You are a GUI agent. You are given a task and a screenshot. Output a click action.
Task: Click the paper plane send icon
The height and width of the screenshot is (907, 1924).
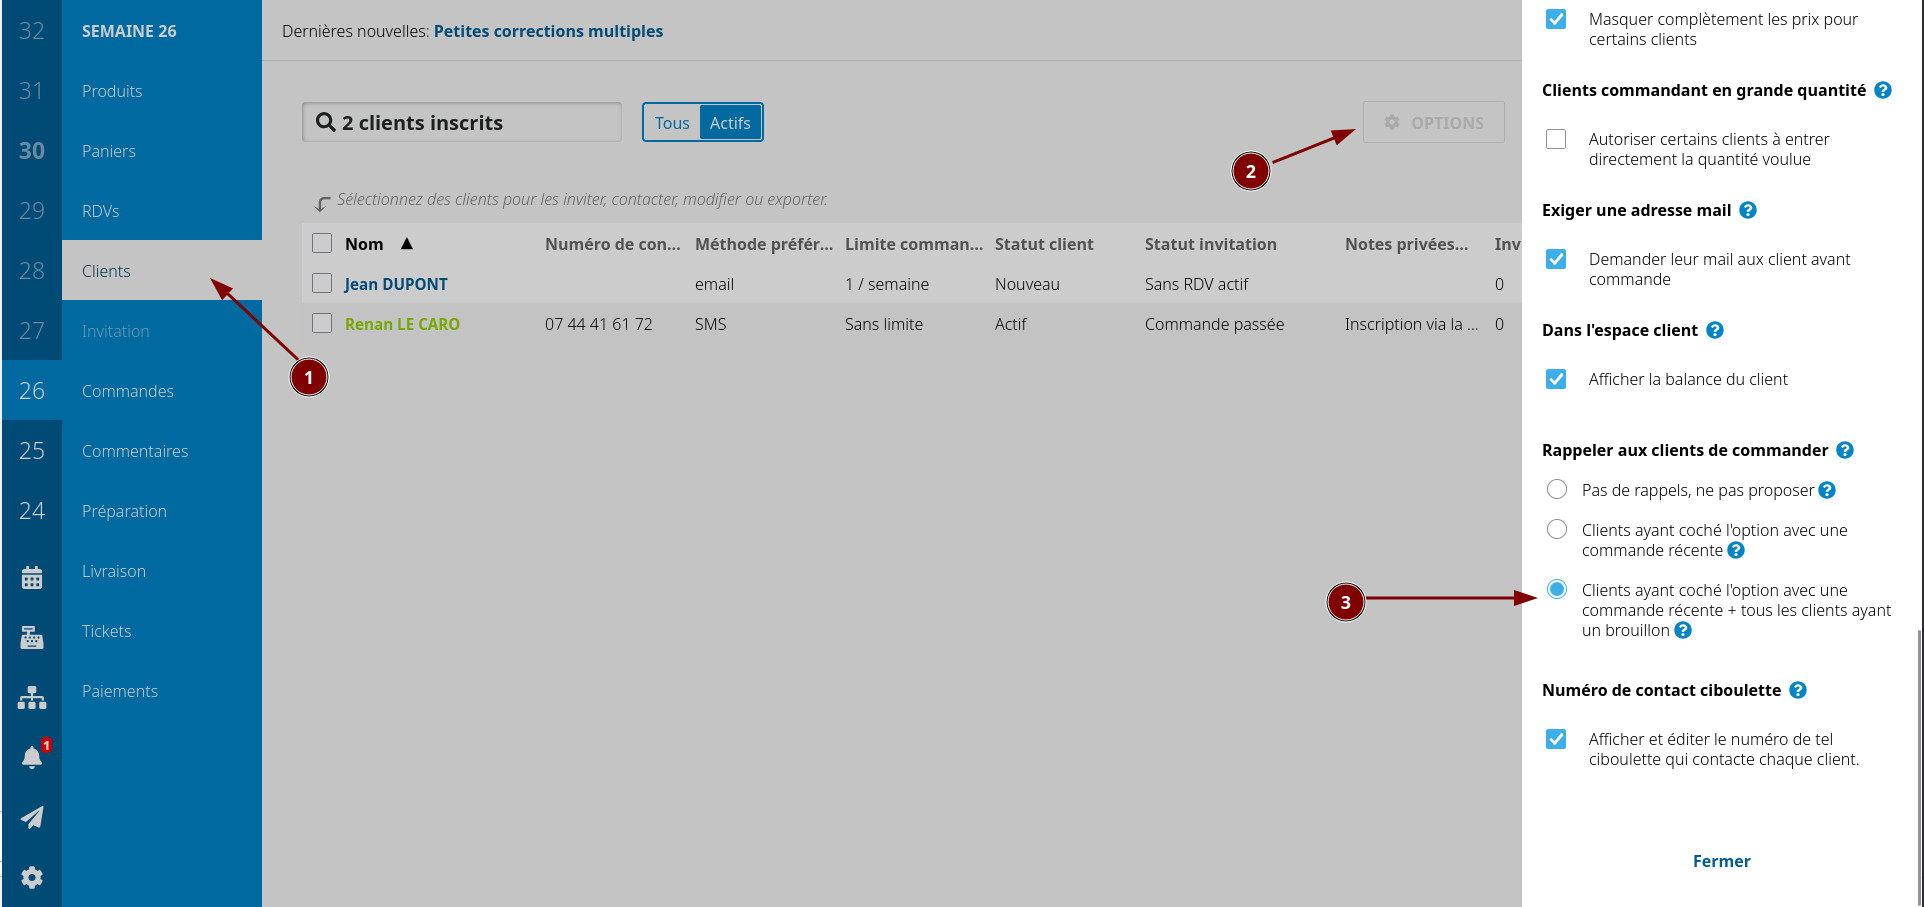point(32,817)
